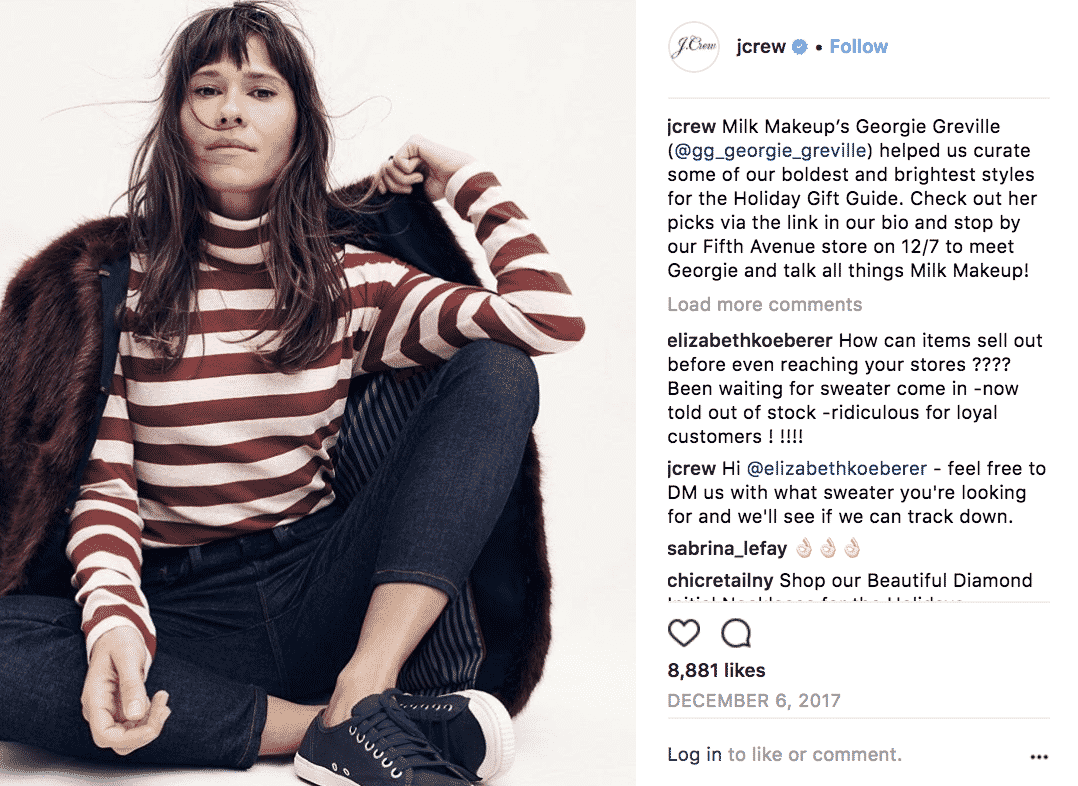Click the Log in link

click(694, 754)
